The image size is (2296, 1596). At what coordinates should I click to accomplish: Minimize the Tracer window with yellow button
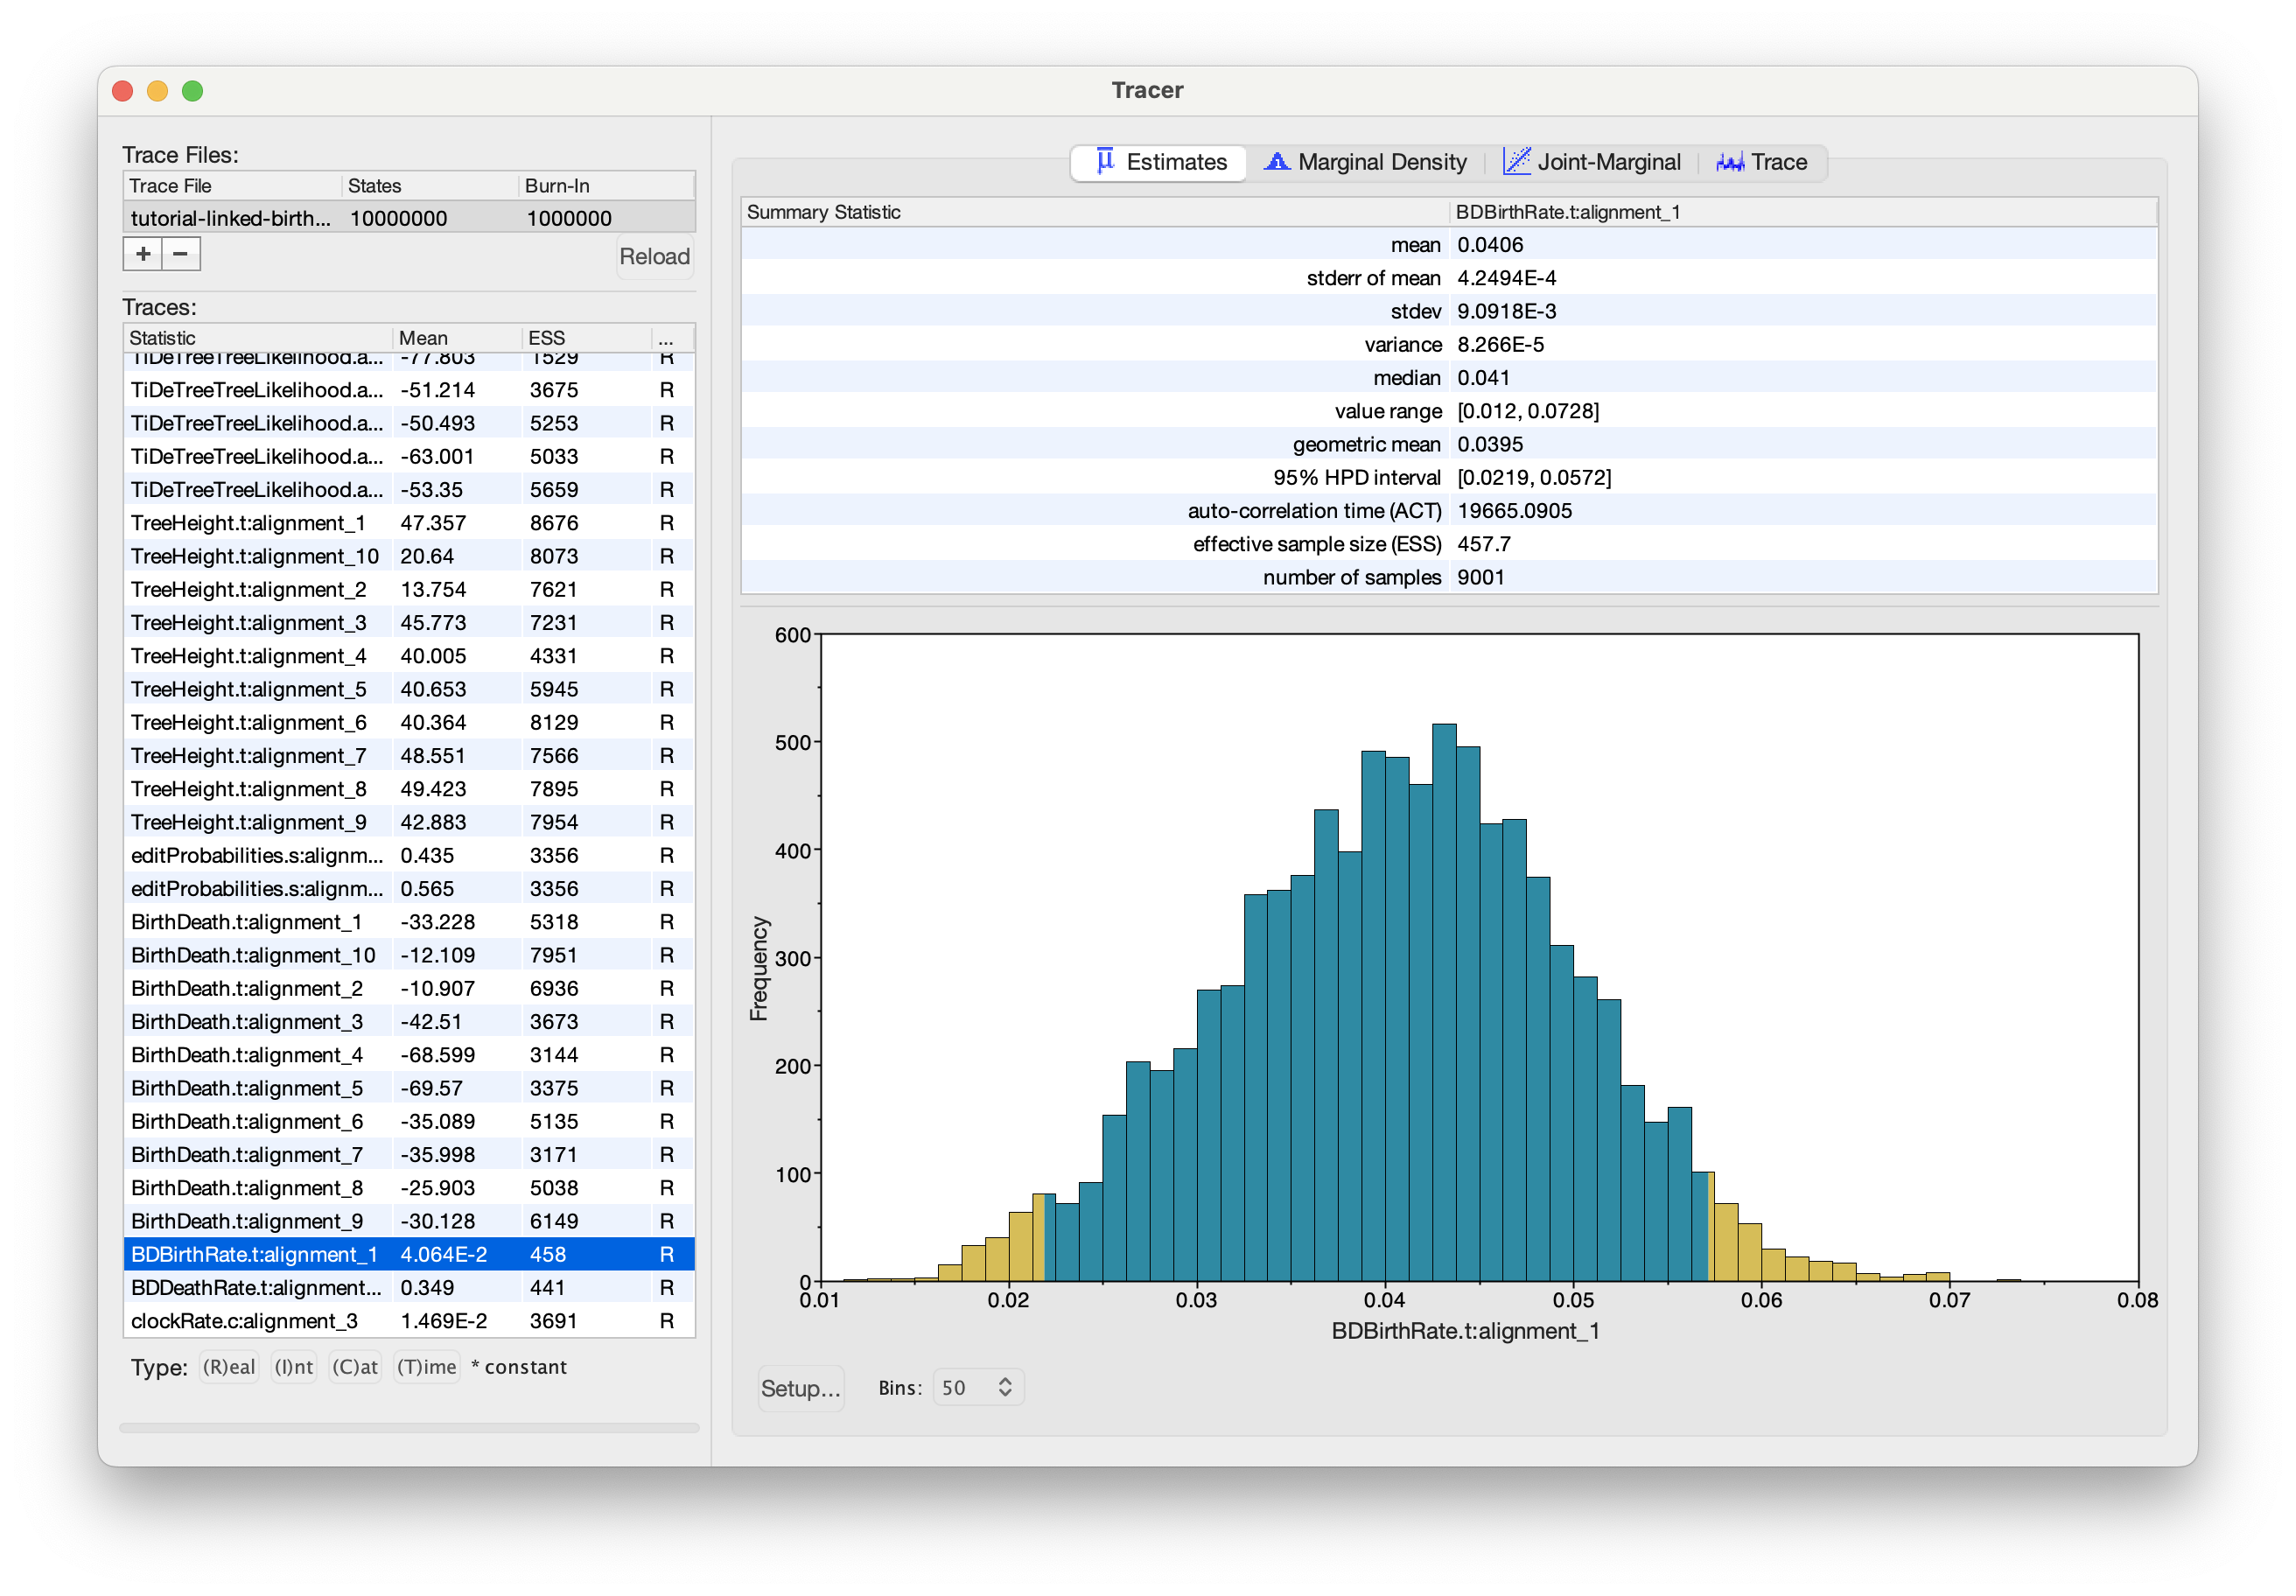pos(158,91)
